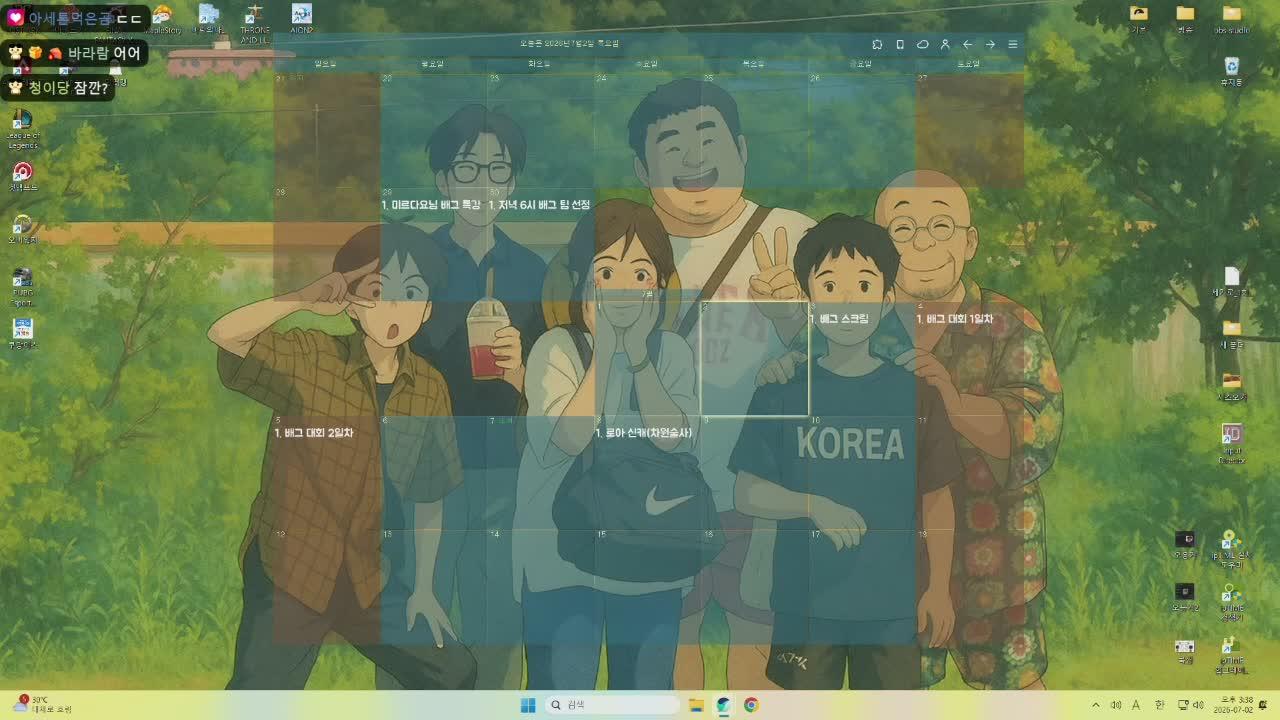
Task: Open Chrome from the taskbar
Action: 751,705
